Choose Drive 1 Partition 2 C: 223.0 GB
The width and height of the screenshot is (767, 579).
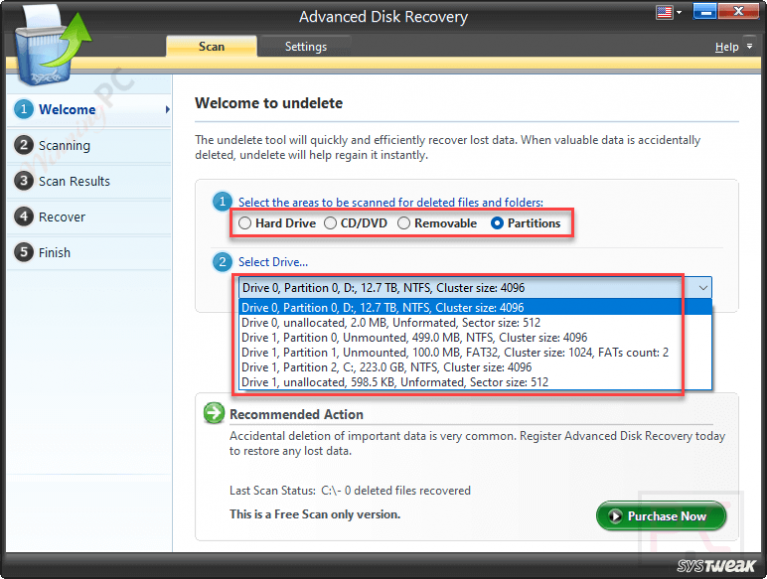tap(474, 367)
